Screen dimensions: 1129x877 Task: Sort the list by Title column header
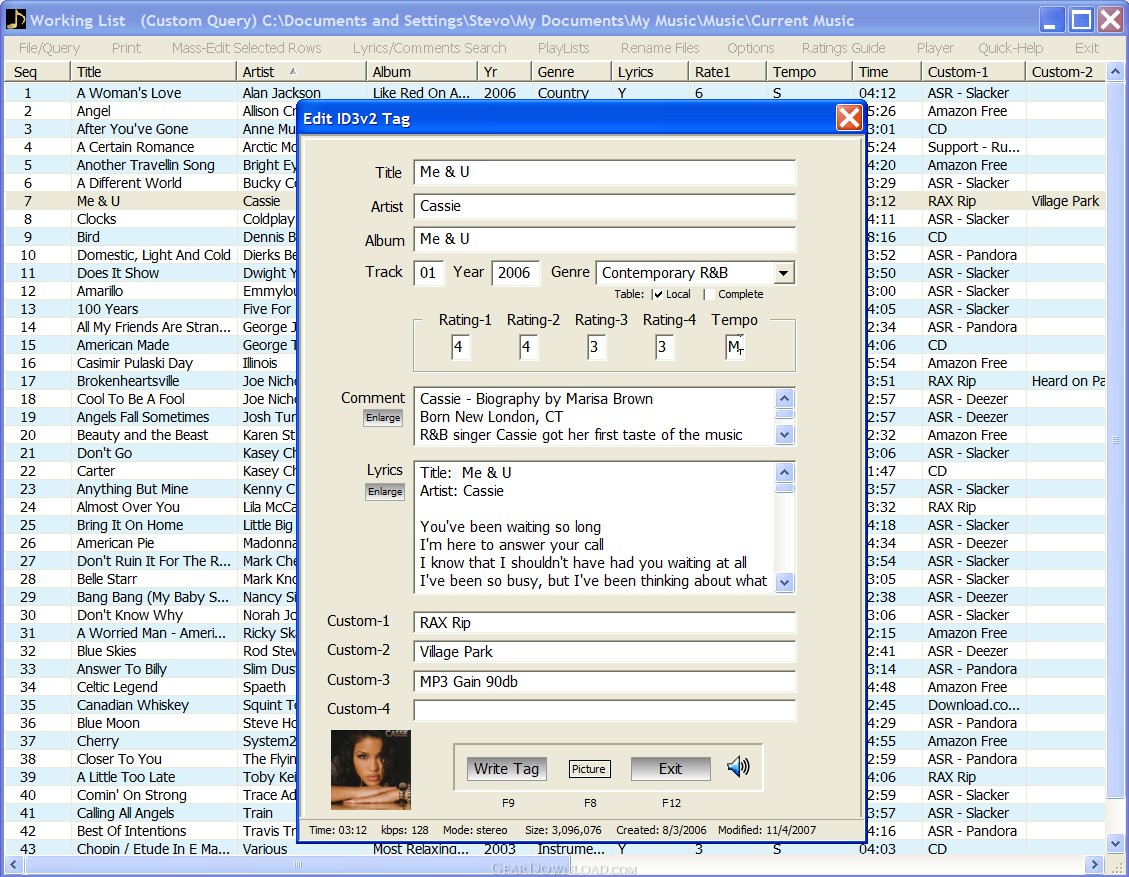153,72
